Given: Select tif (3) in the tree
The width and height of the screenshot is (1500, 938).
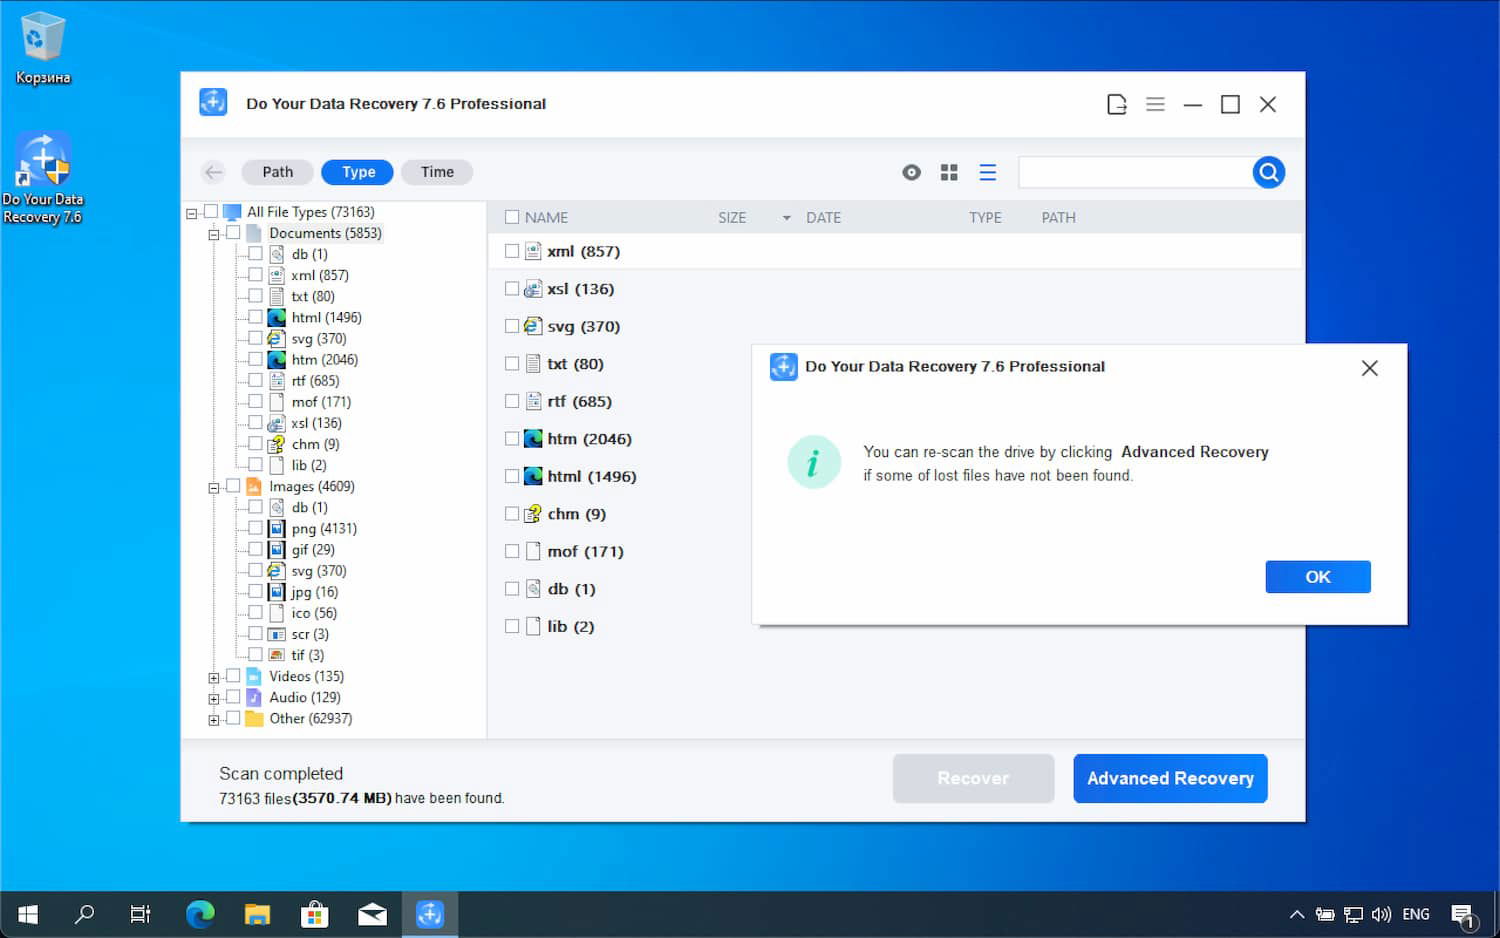Looking at the screenshot, I should point(307,655).
